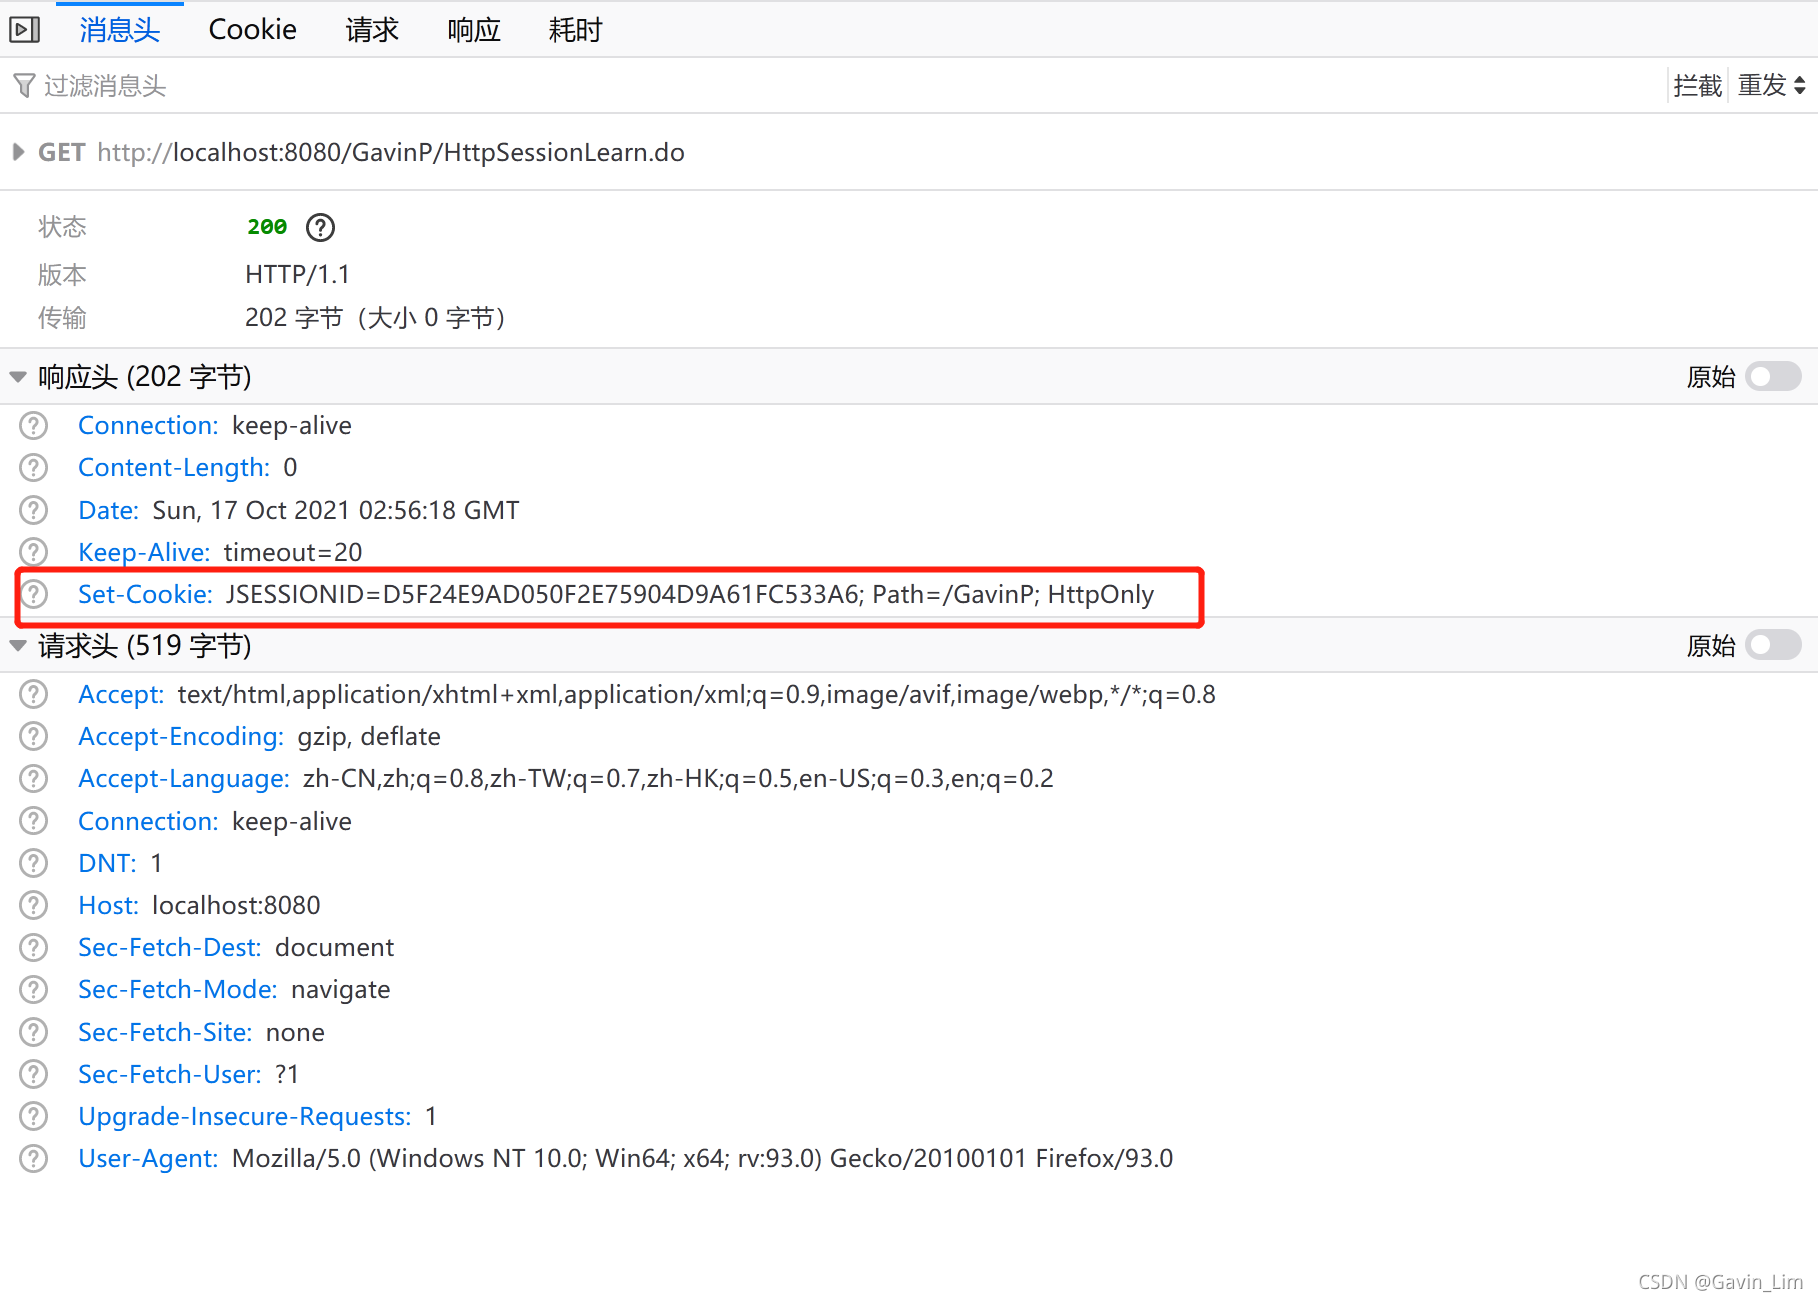Image resolution: width=1818 pixels, height=1302 pixels.
Task: Switch to the Cookie tab
Action: (252, 30)
